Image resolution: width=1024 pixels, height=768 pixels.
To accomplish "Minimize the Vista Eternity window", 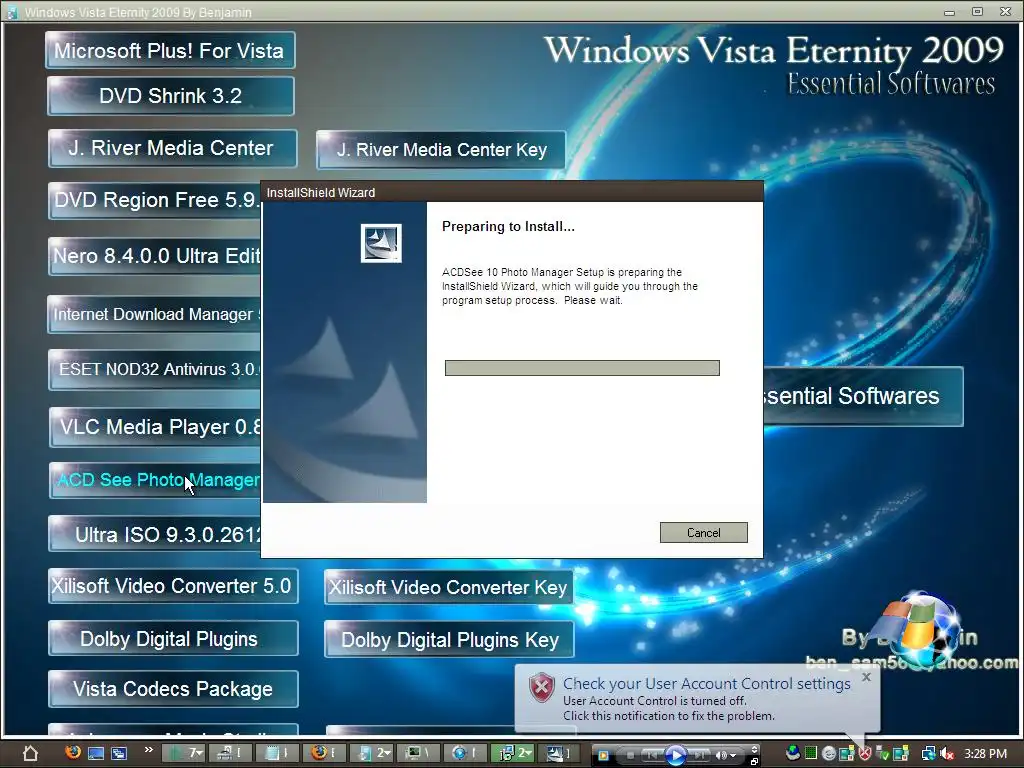I will pos(949,12).
